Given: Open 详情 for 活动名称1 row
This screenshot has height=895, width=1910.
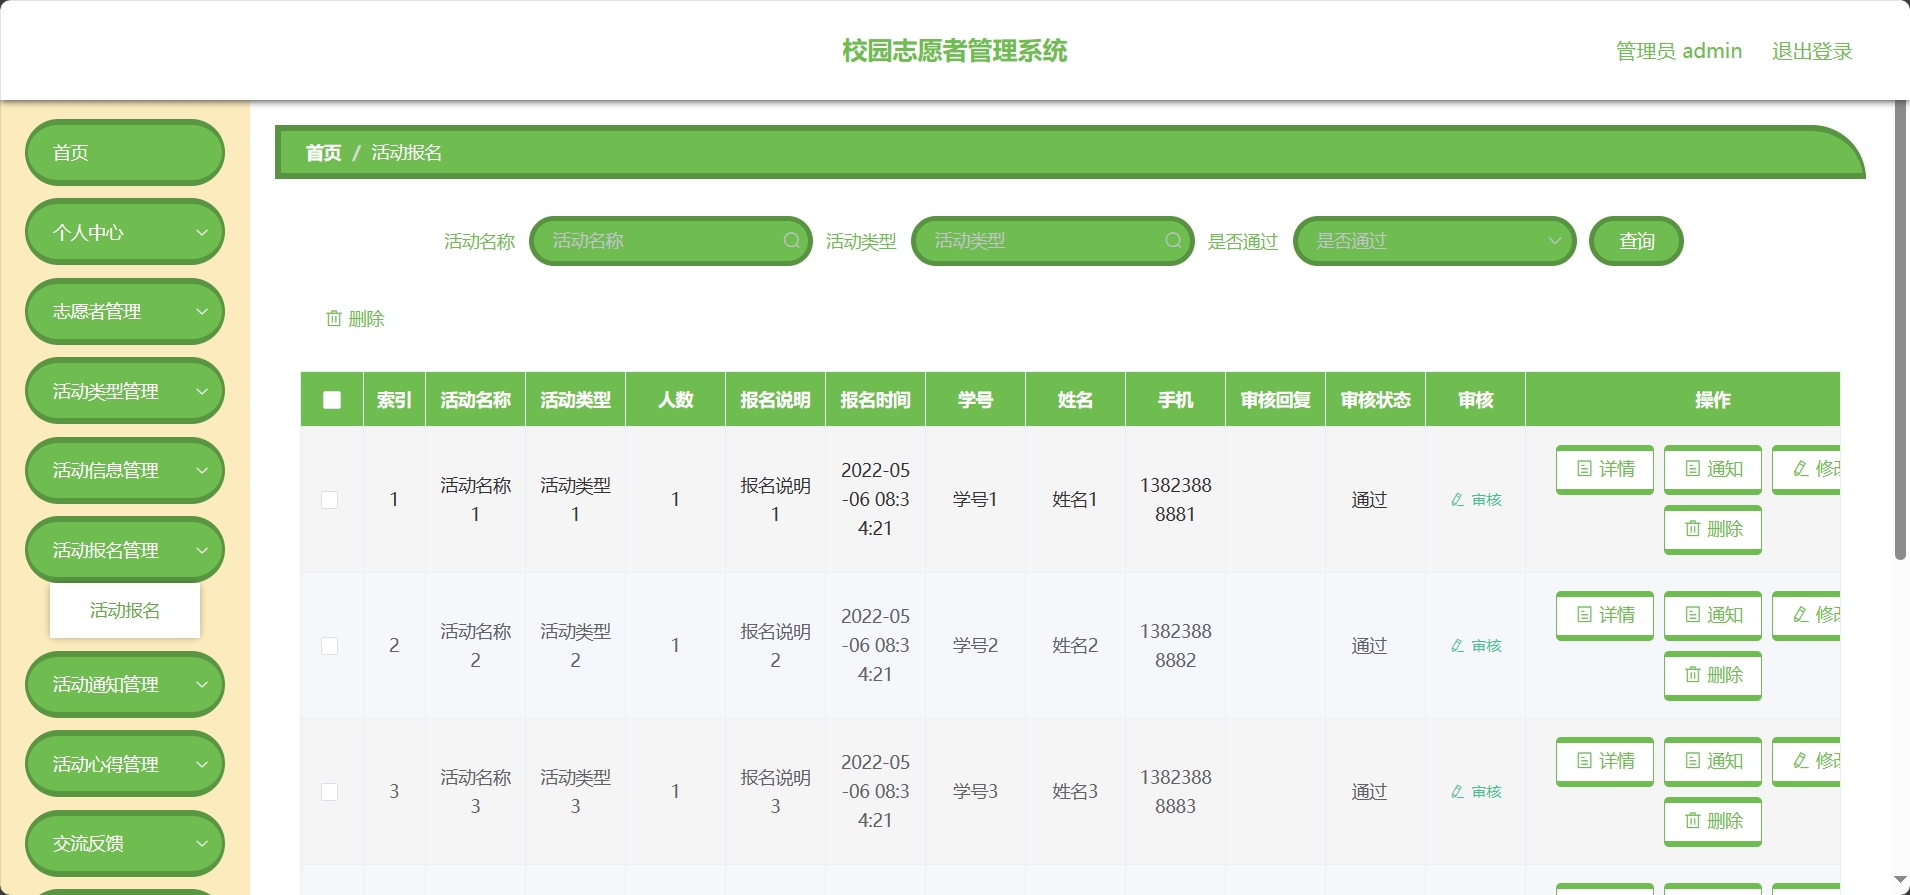Looking at the screenshot, I should (x=1605, y=469).
